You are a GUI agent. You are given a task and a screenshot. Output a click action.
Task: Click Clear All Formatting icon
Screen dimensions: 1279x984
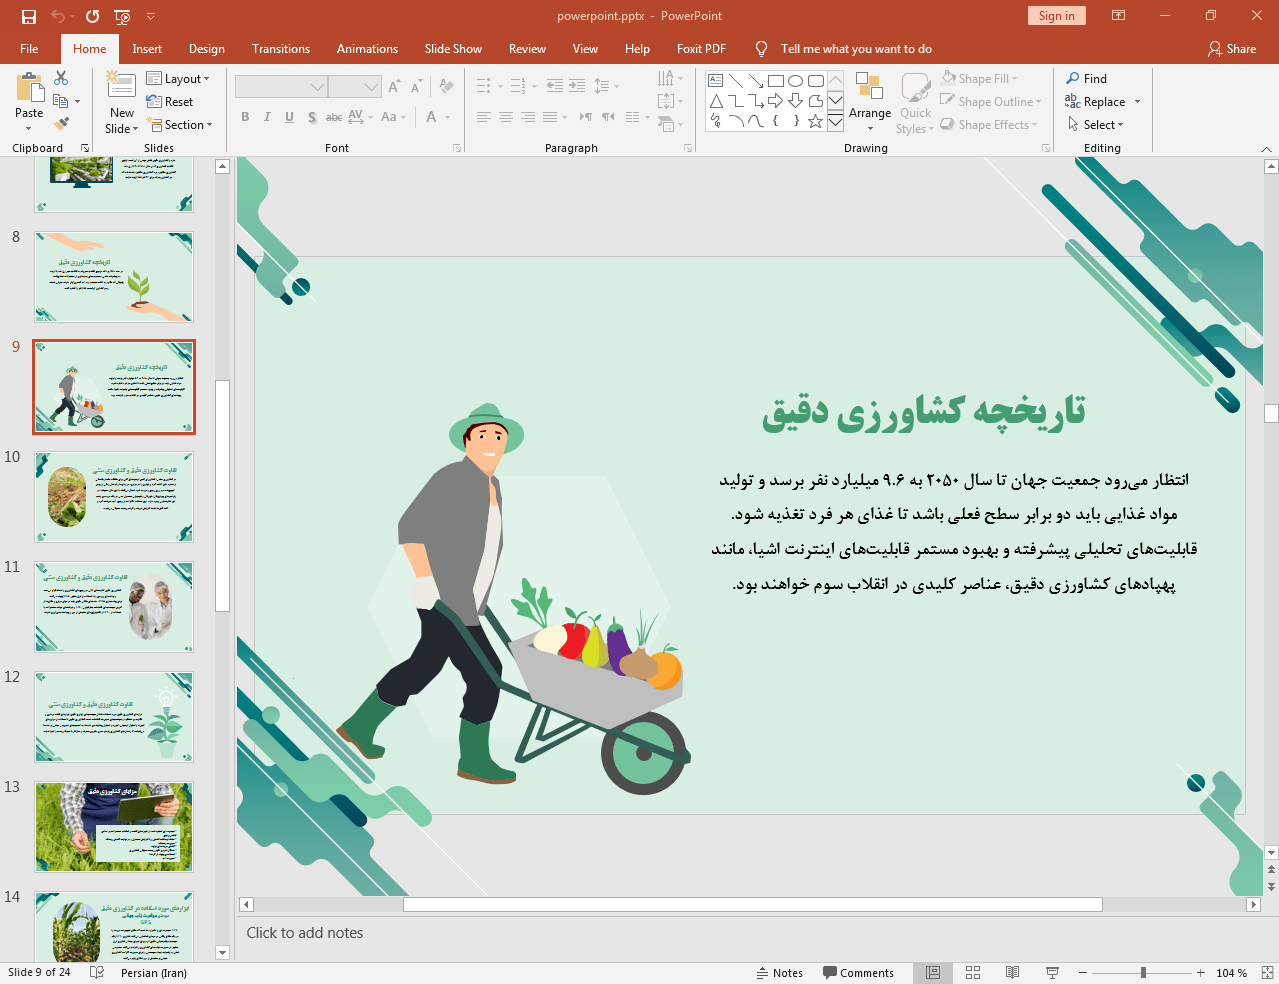click(446, 87)
